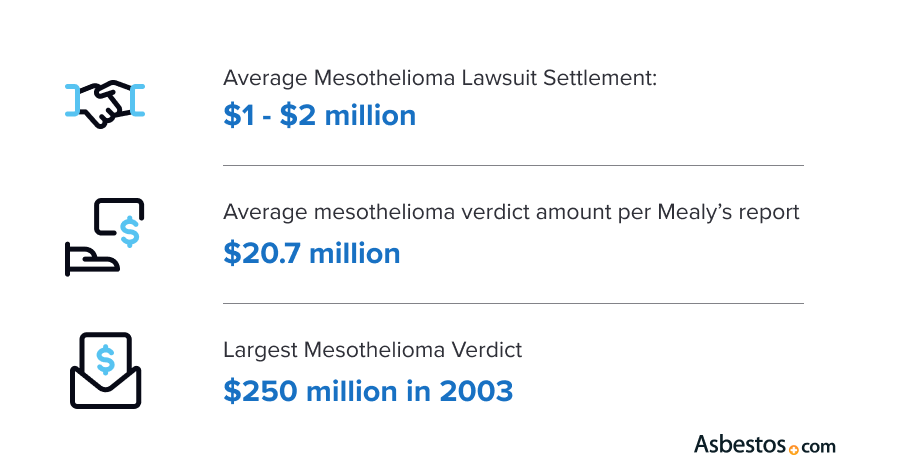Screen dimensions: 900x476
Task: Click the dollar sign inside the envelope icon
Action: coord(105,356)
